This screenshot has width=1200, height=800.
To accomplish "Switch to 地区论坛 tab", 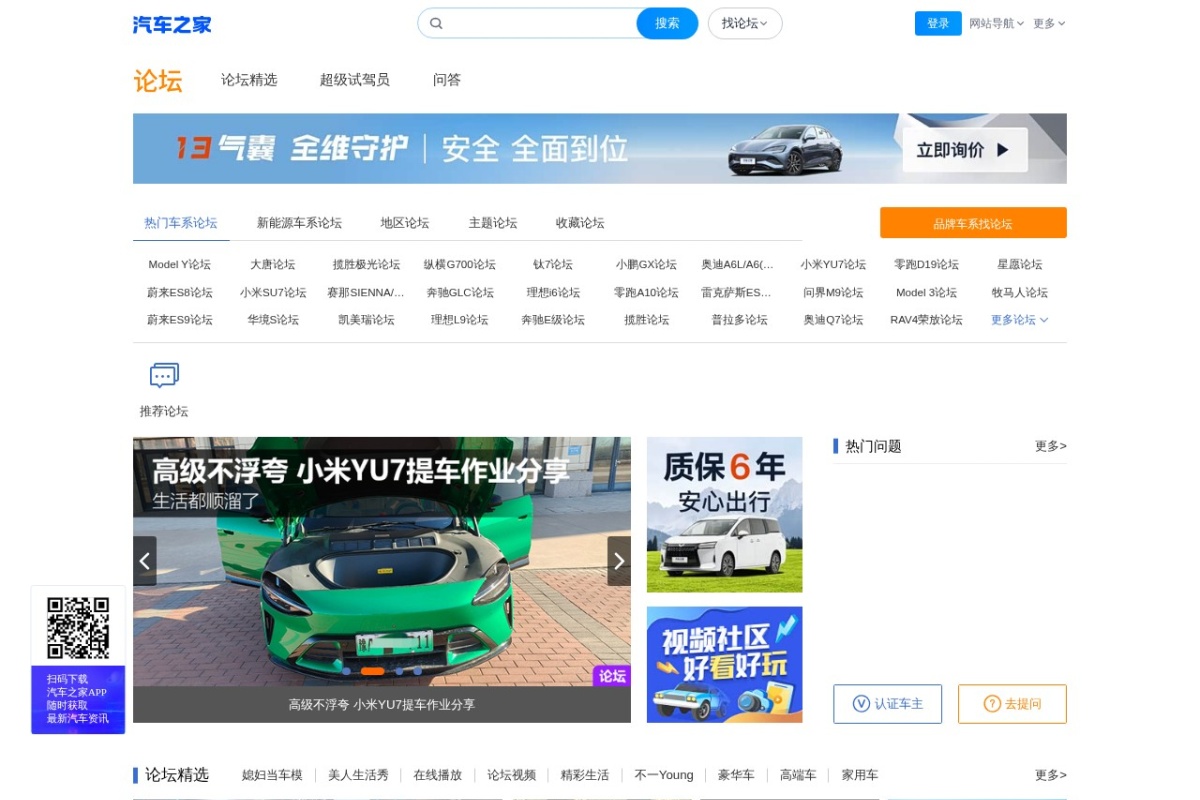I will coord(405,223).
